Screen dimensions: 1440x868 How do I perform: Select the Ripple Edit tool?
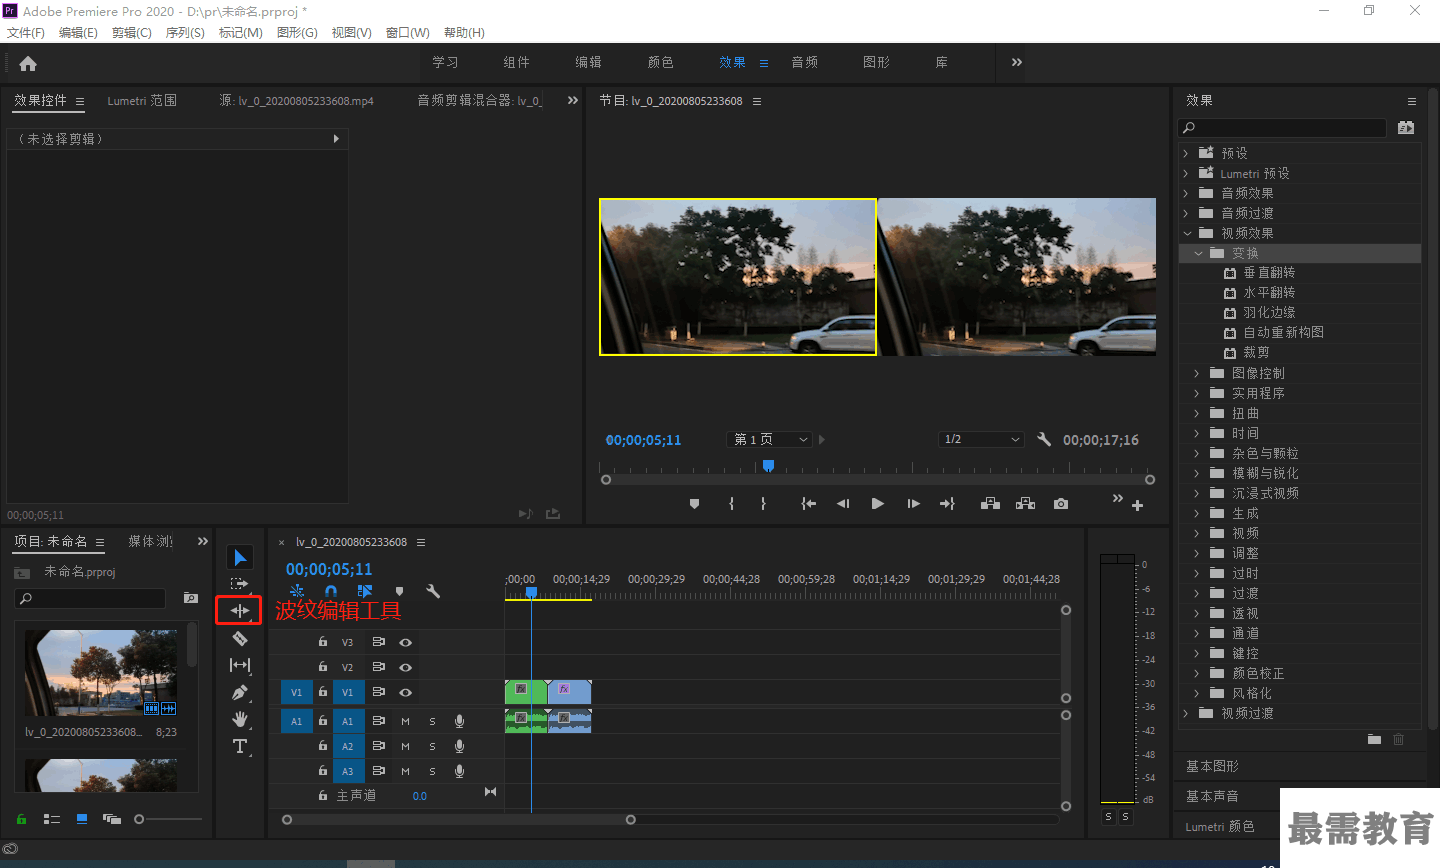(240, 610)
